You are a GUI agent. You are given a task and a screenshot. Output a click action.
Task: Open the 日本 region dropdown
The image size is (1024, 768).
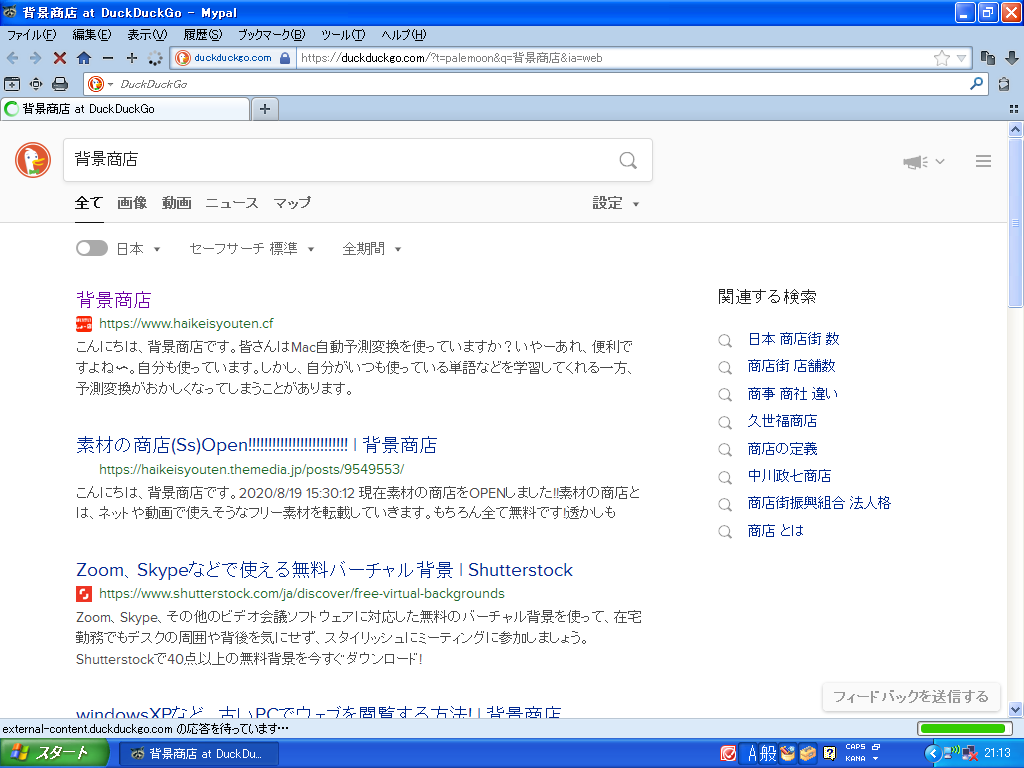coord(138,249)
